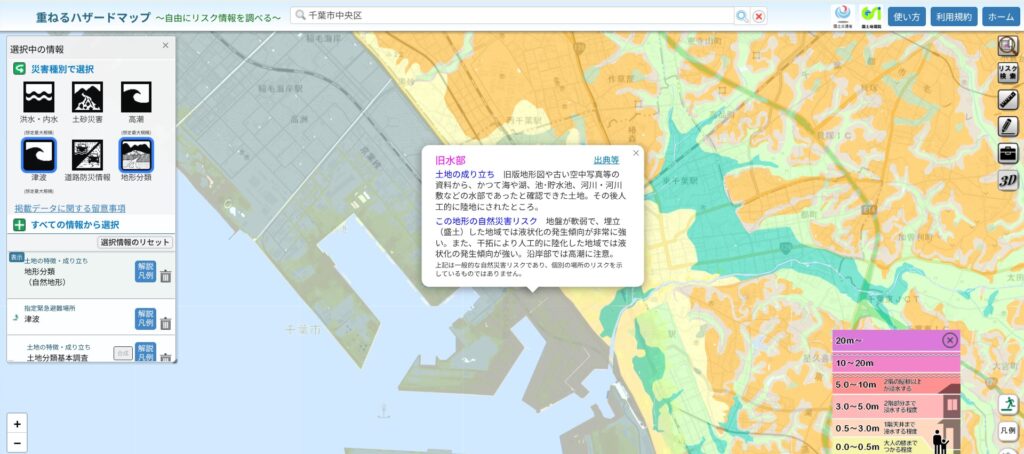This screenshot has height=454, width=1024.
Task: Go to ホーム
Action: (x=1001, y=17)
